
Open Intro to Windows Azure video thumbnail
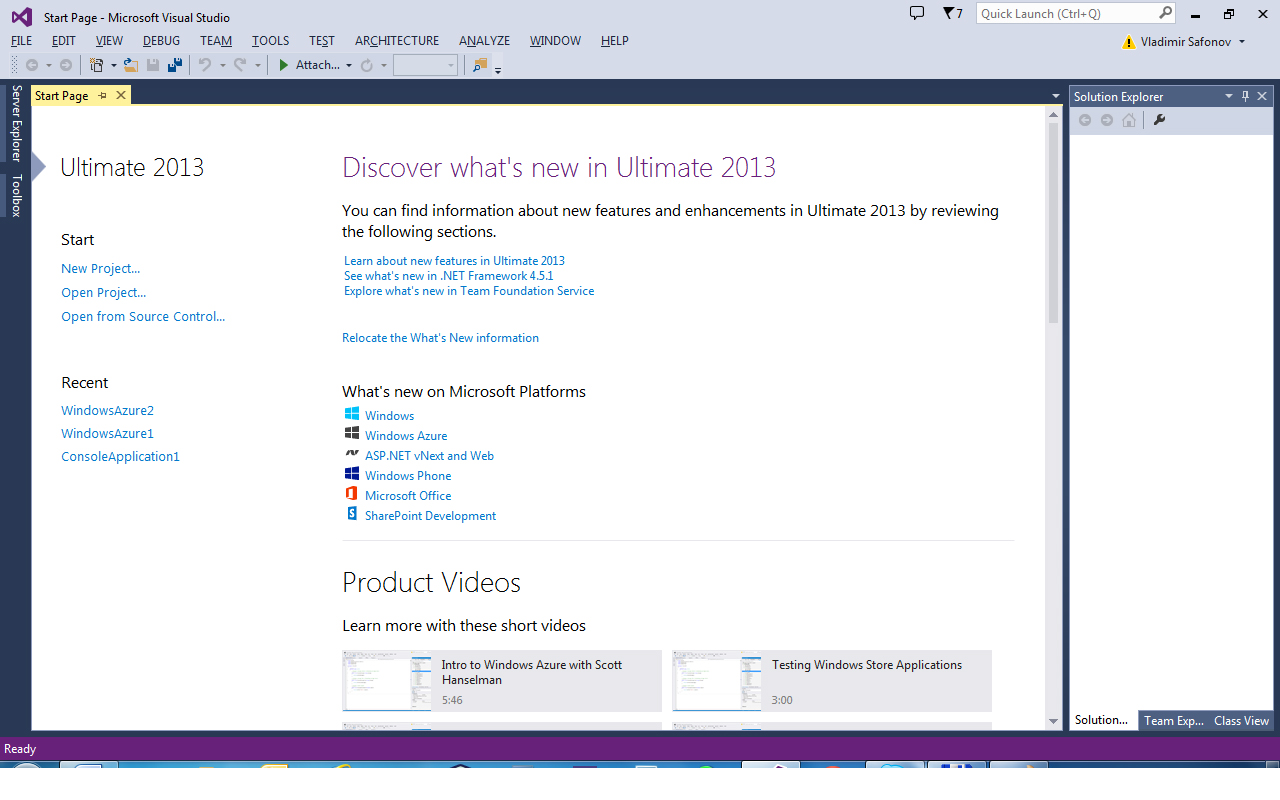click(x=387, y=681)
